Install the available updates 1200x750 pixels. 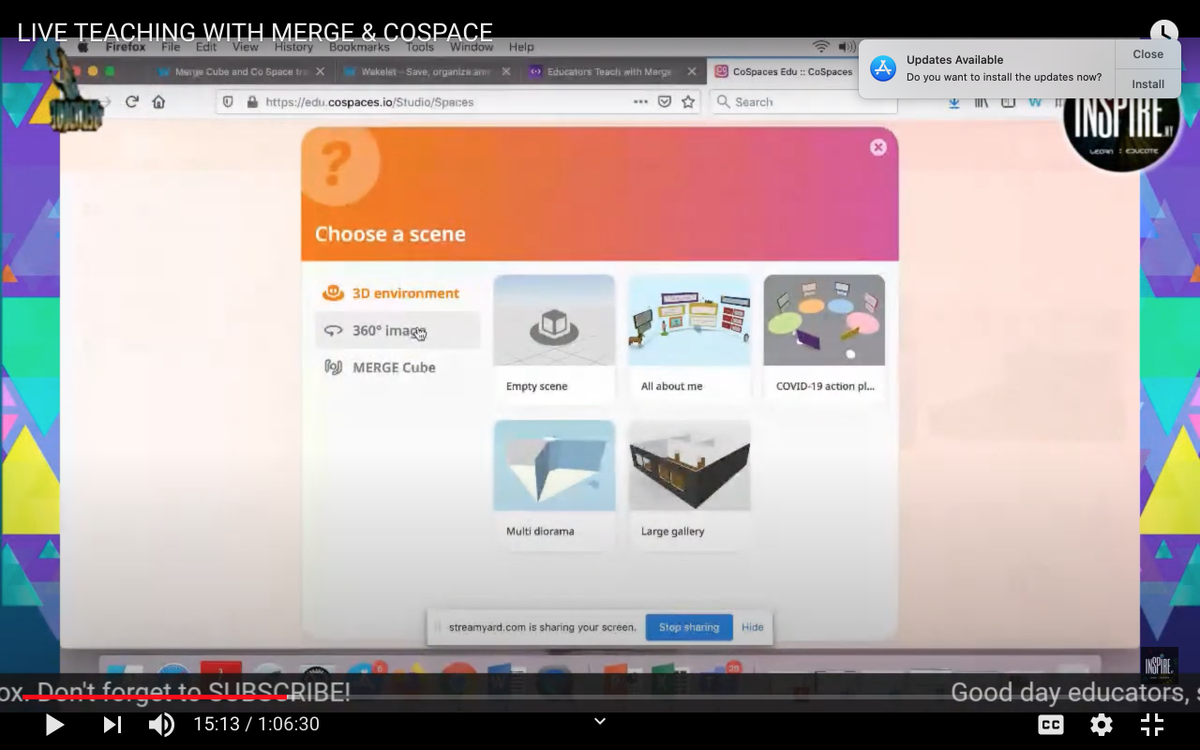pyautogui.click(x=1148, y=84)
